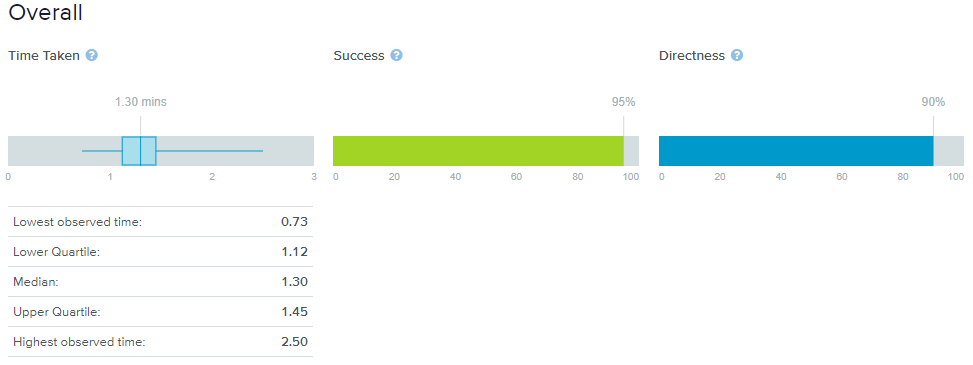Select the Lower Quartile row
Viewport: 973px width, 365px height.
(160, 251)
